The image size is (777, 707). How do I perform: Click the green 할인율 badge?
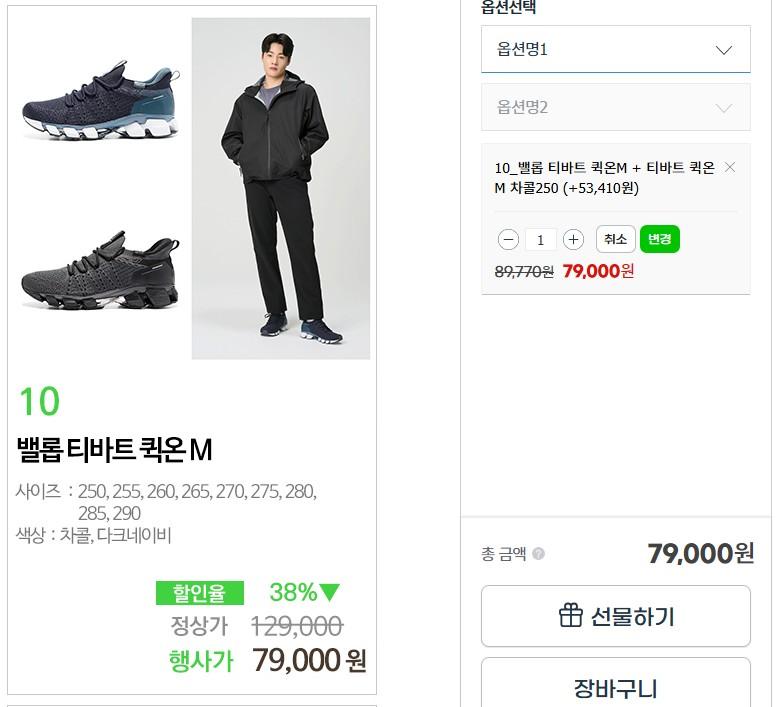[x=199, y=593]
